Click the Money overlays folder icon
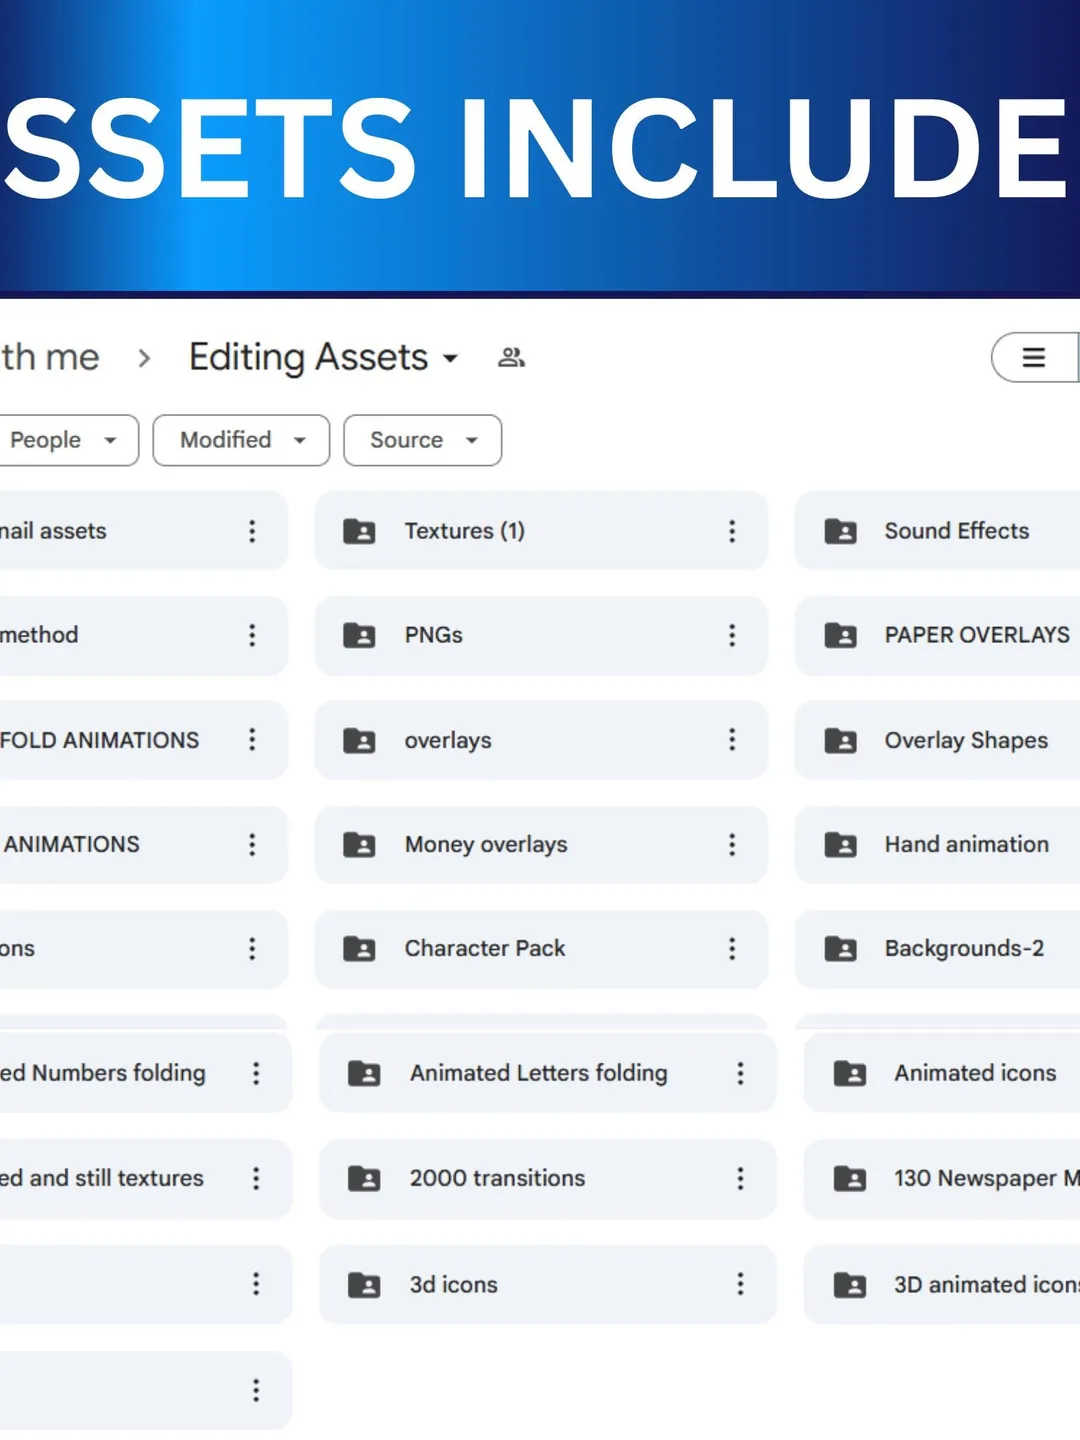This screenshot has height=1440, width=1080. click(359, 845)
